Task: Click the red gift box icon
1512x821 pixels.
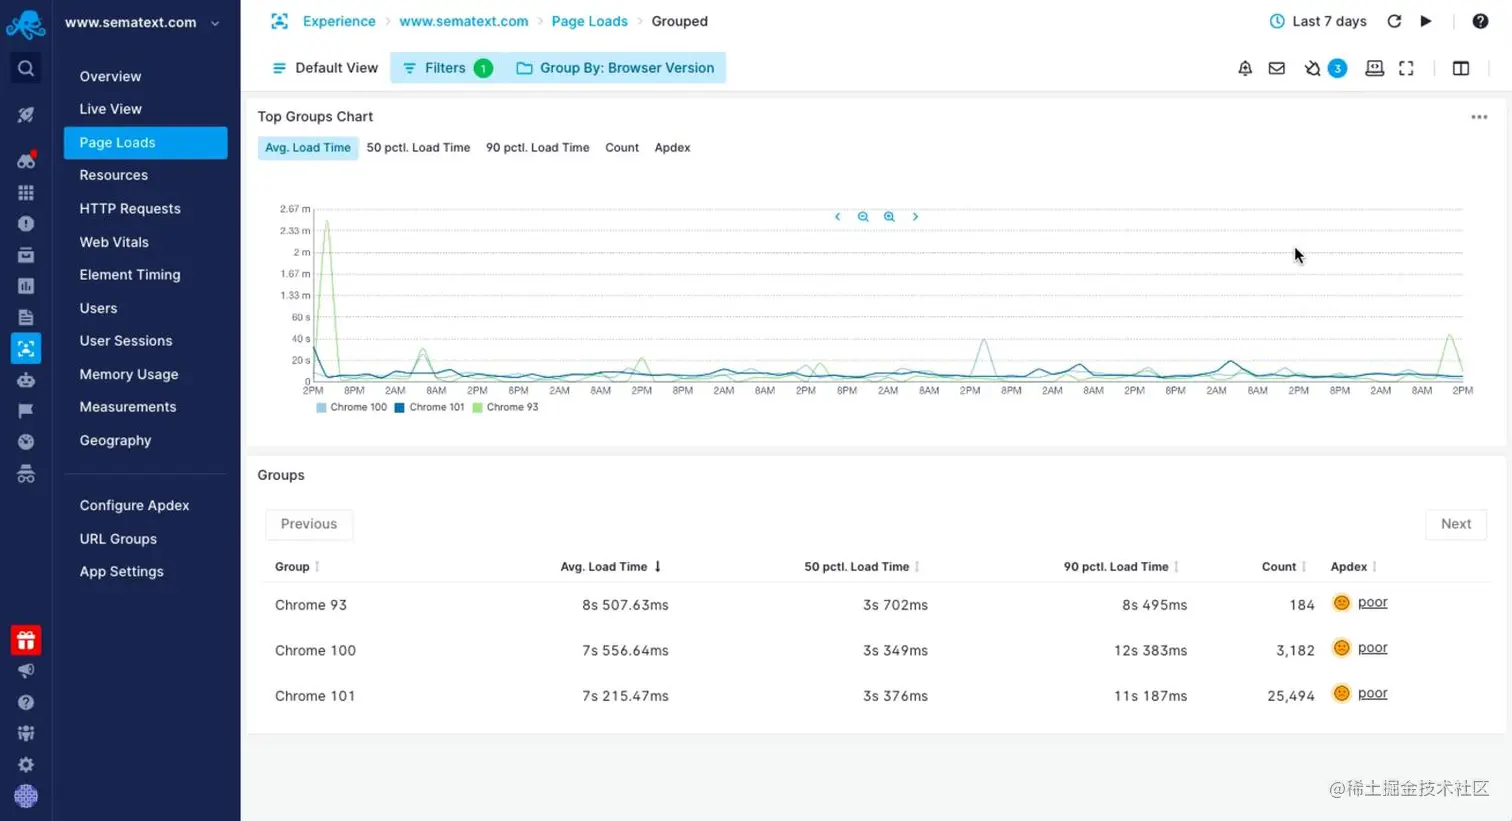Action: pyautogui.click(x=26, y=640)
